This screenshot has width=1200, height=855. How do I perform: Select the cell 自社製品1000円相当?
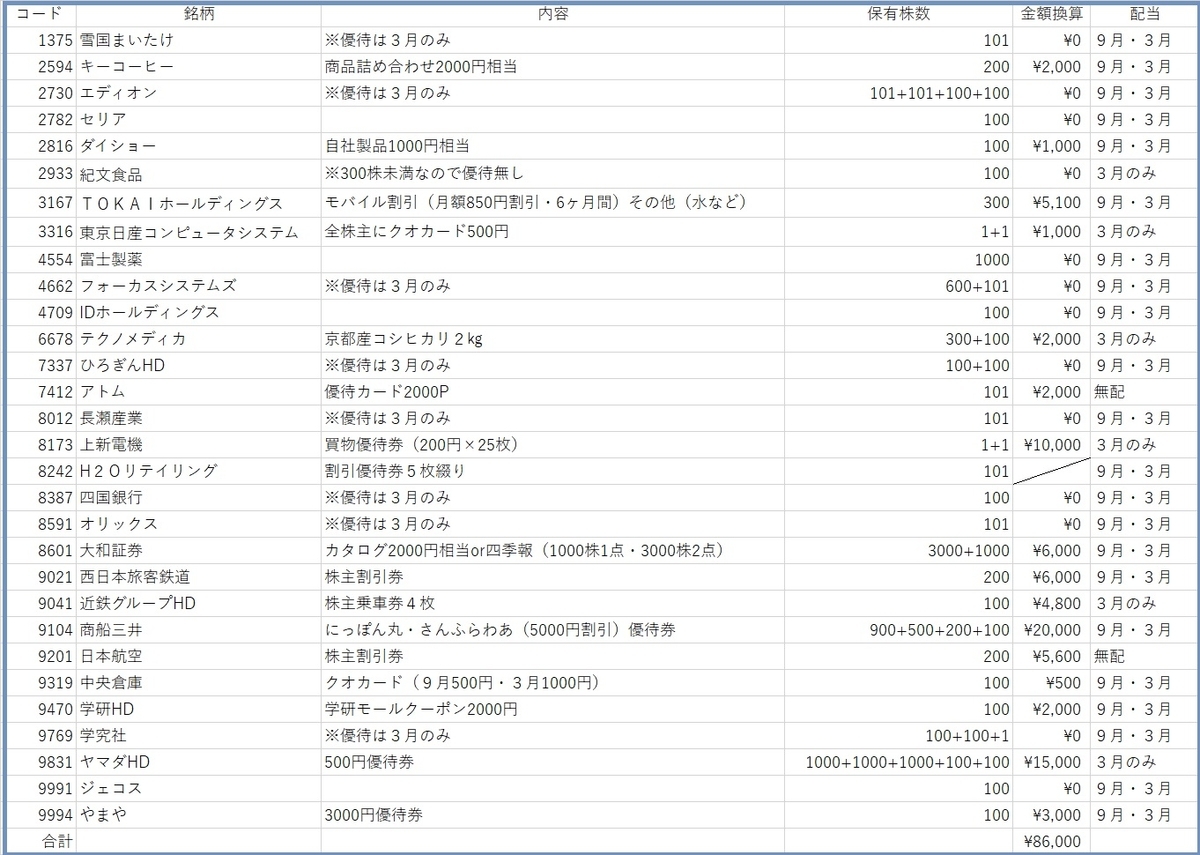(552, 146)
